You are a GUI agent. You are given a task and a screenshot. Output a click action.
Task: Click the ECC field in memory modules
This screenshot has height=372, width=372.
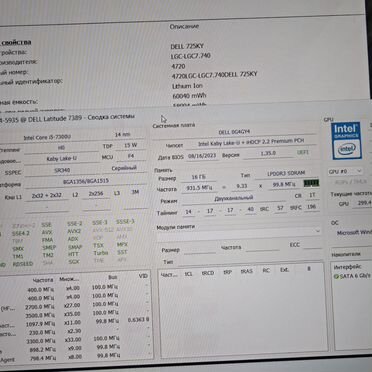click(x=312, y=245)
